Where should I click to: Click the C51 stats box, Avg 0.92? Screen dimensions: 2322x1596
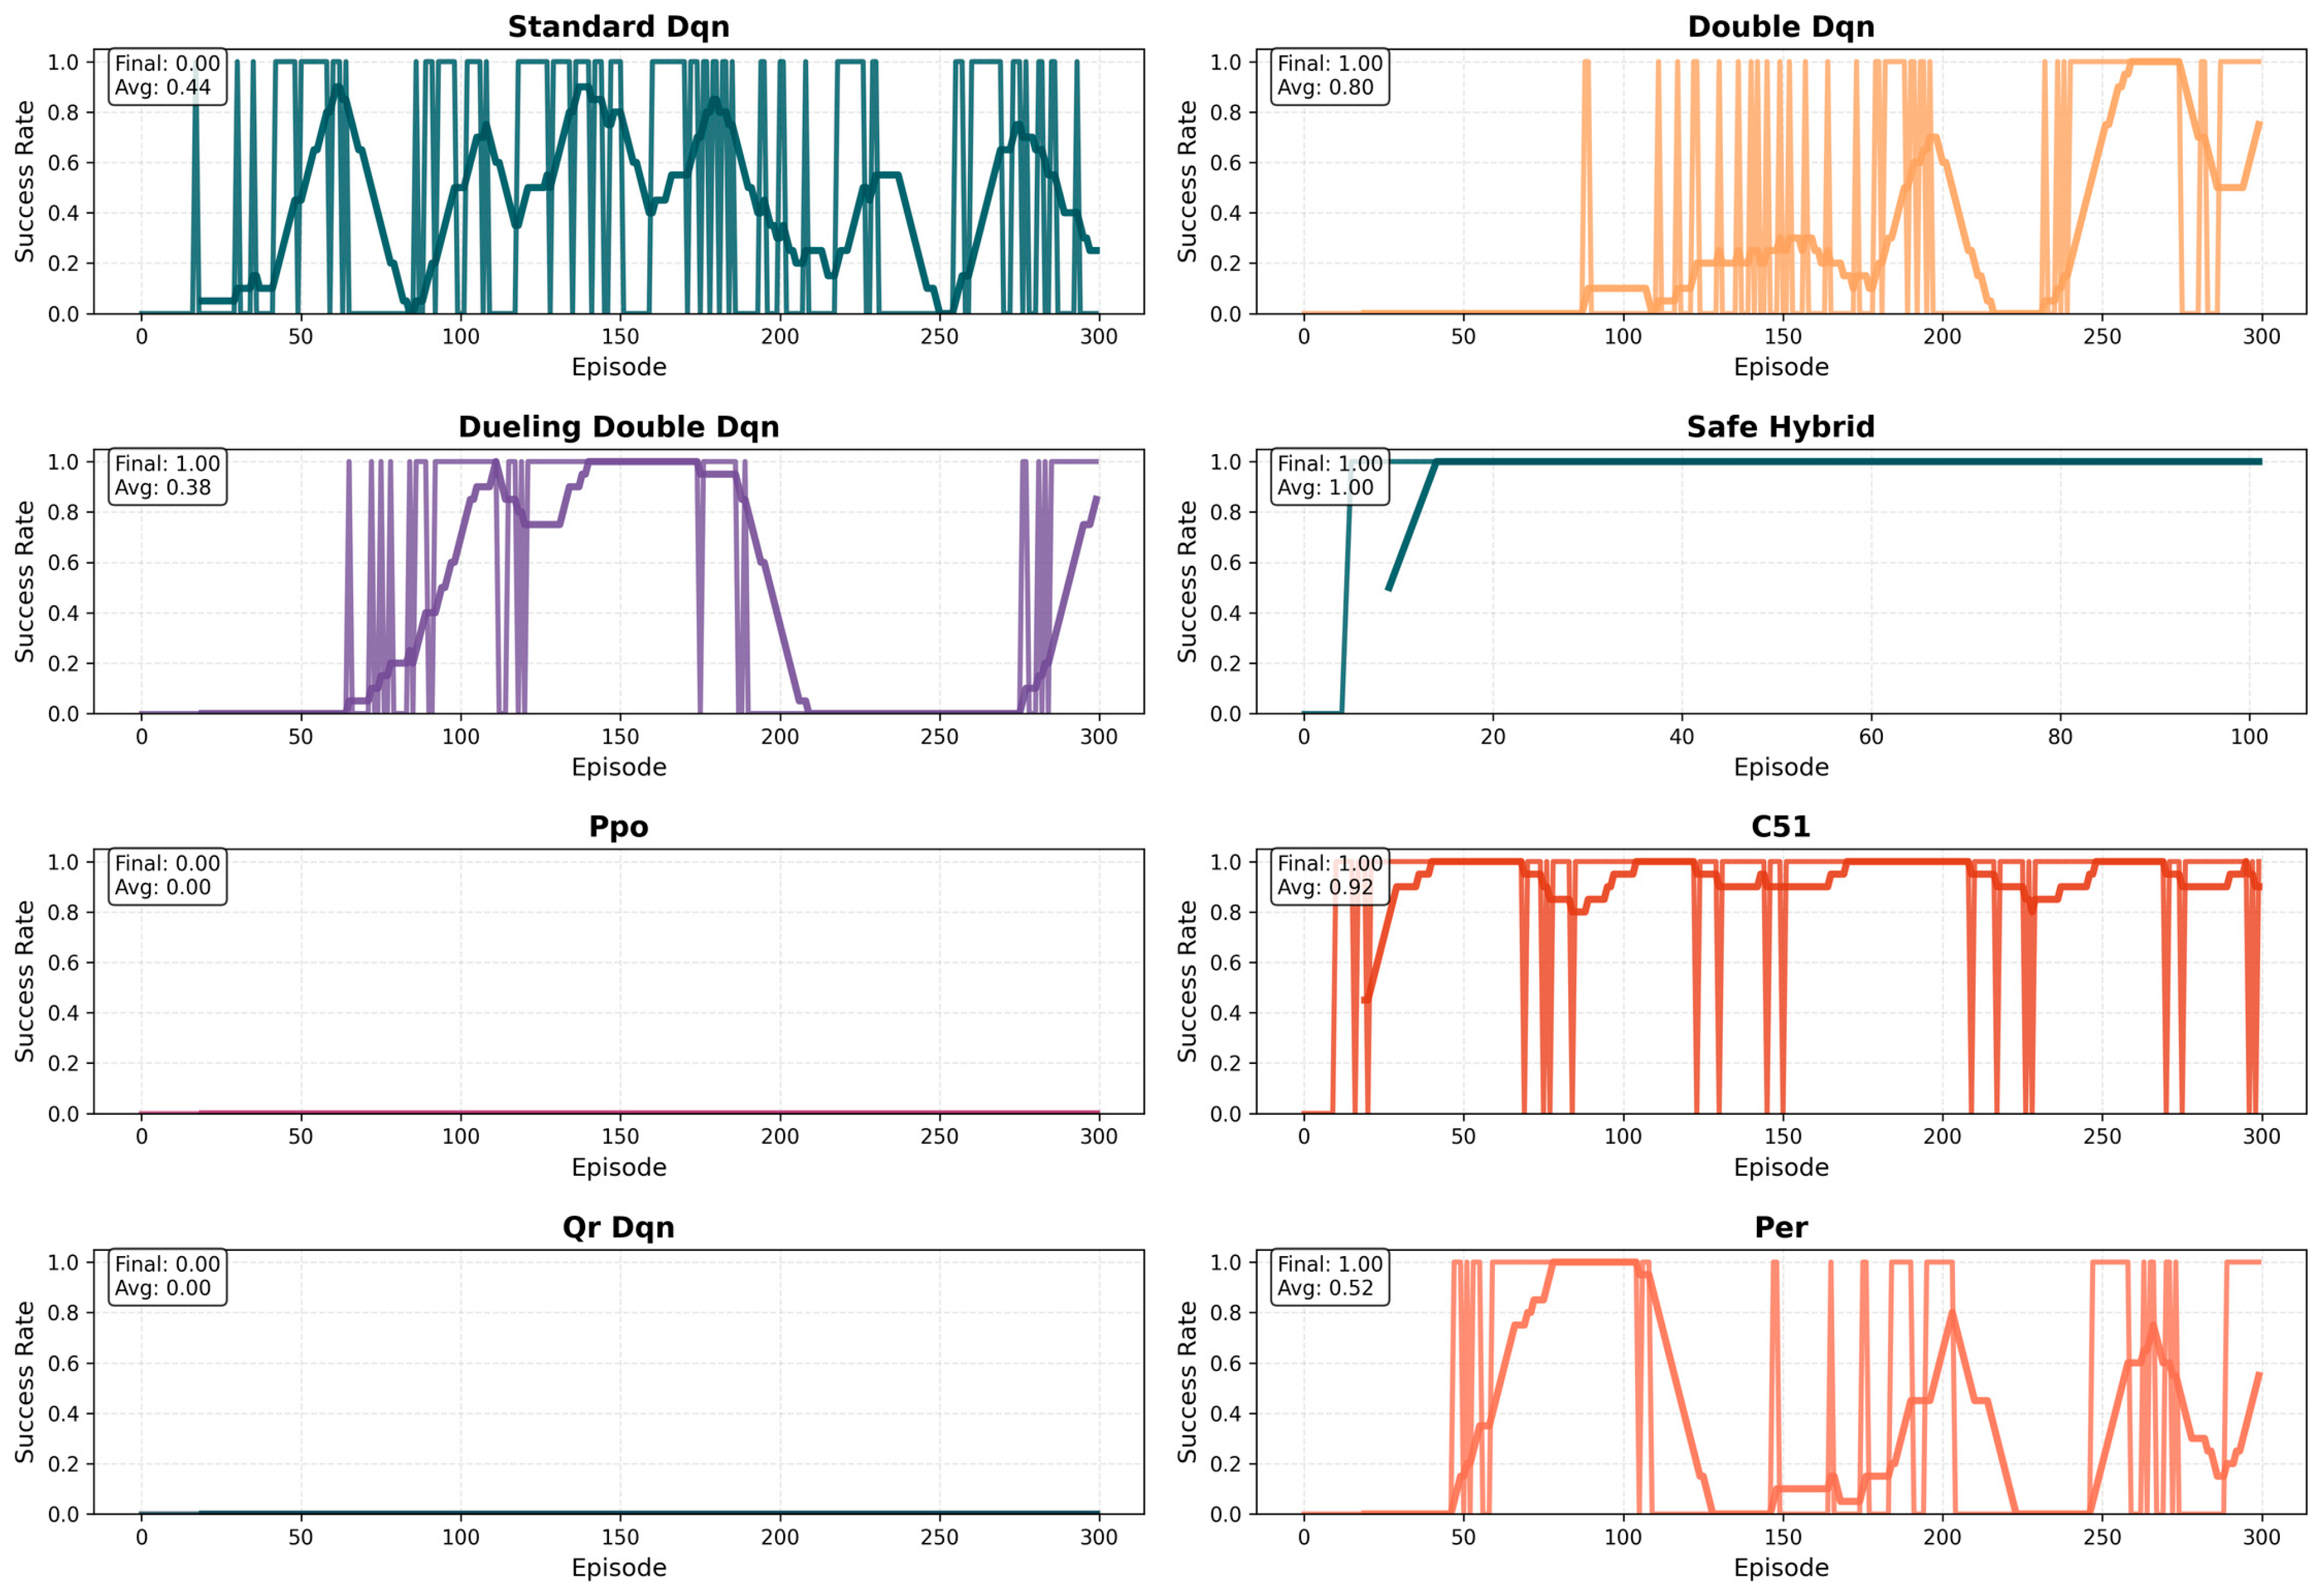pyautogui.click(x=1329, y=876)
